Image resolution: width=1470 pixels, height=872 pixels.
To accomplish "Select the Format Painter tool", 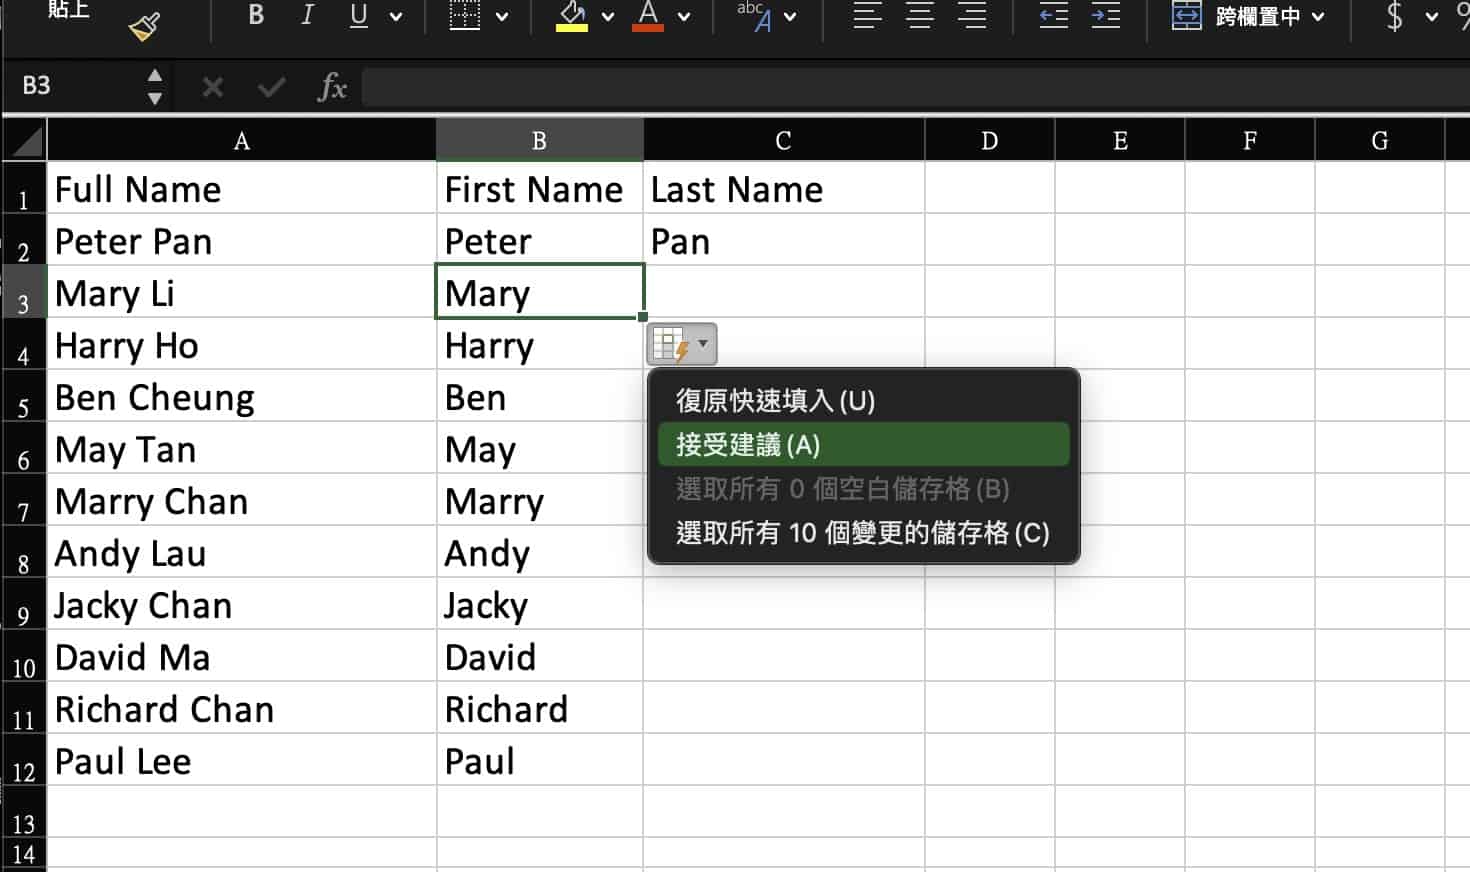I will pos(141,25).
